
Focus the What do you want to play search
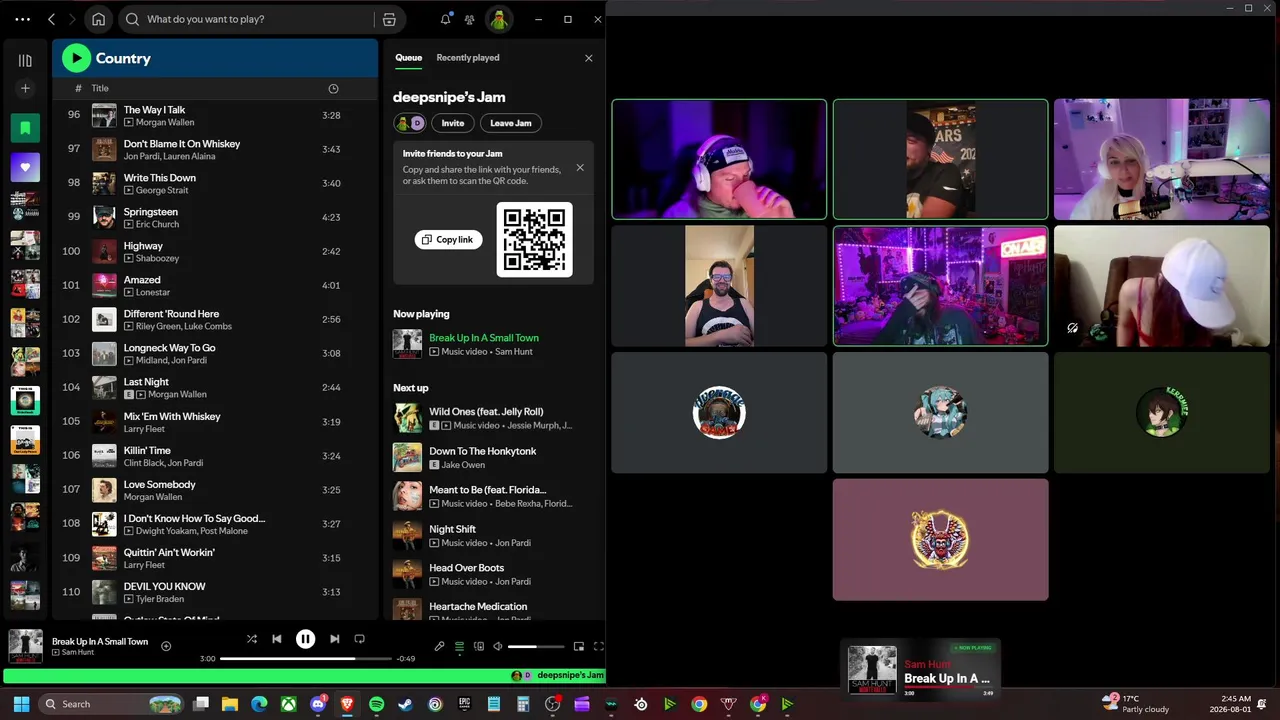click(x=245, y=19)
